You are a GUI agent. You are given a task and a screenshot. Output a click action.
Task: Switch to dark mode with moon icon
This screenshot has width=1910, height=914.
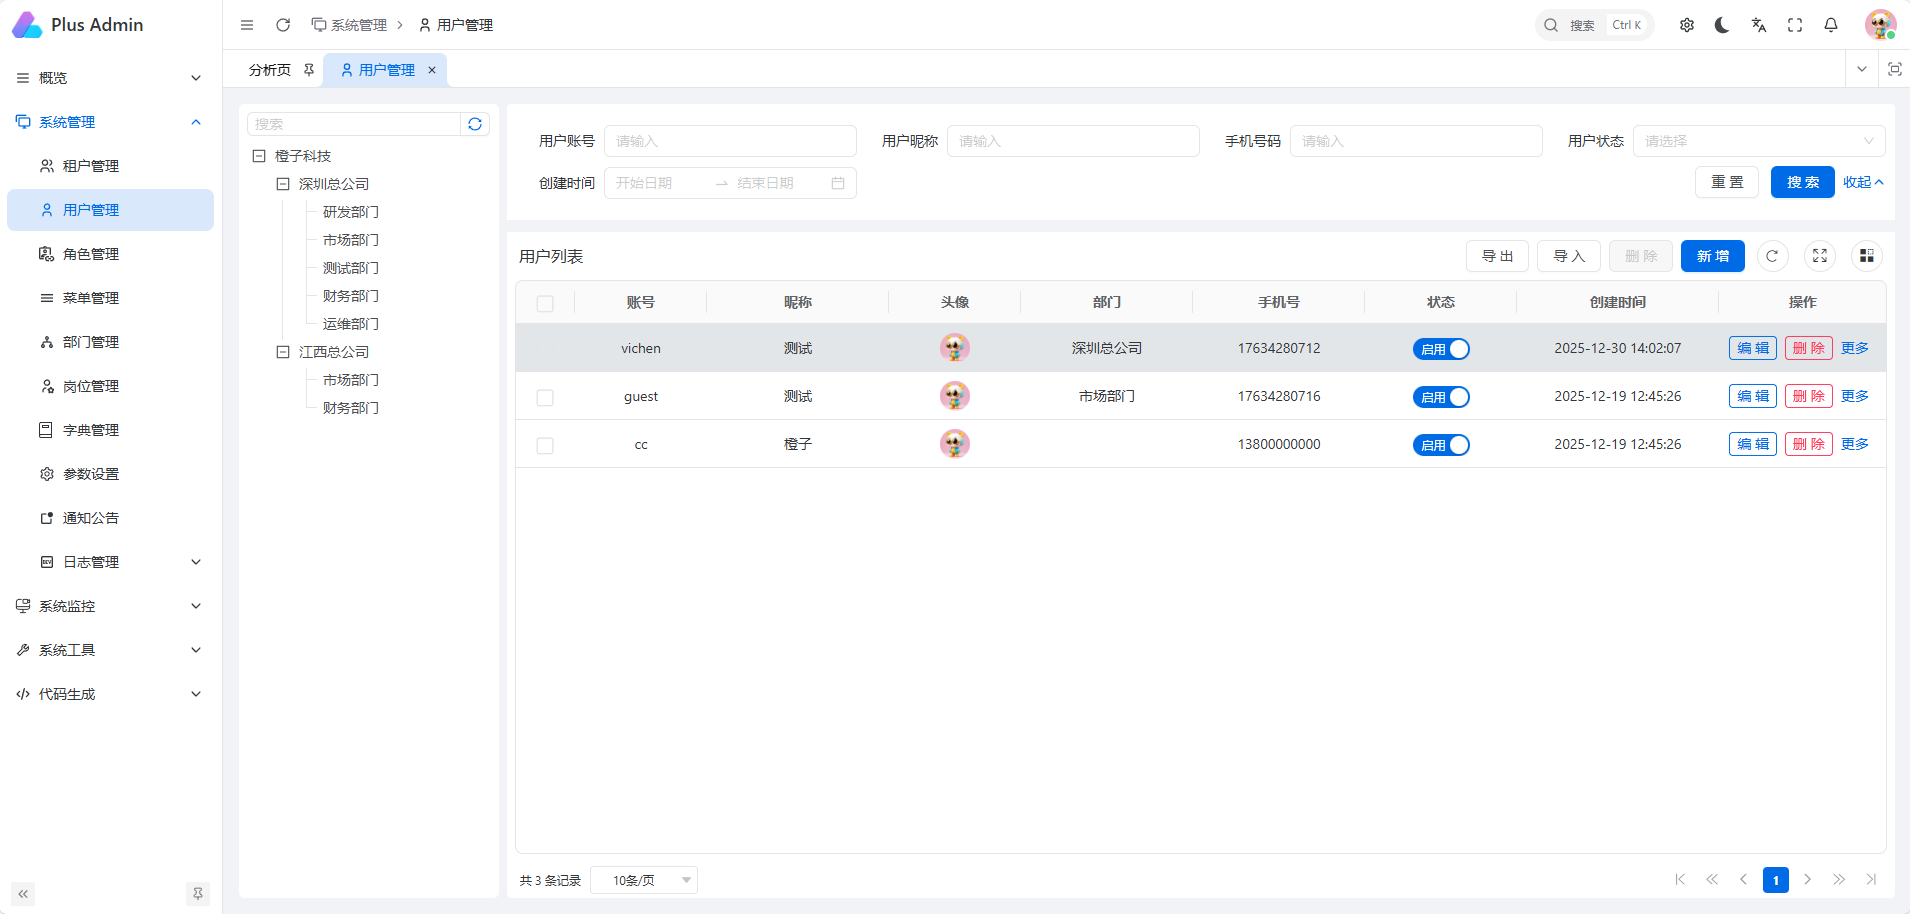(x=1722, y=25)
